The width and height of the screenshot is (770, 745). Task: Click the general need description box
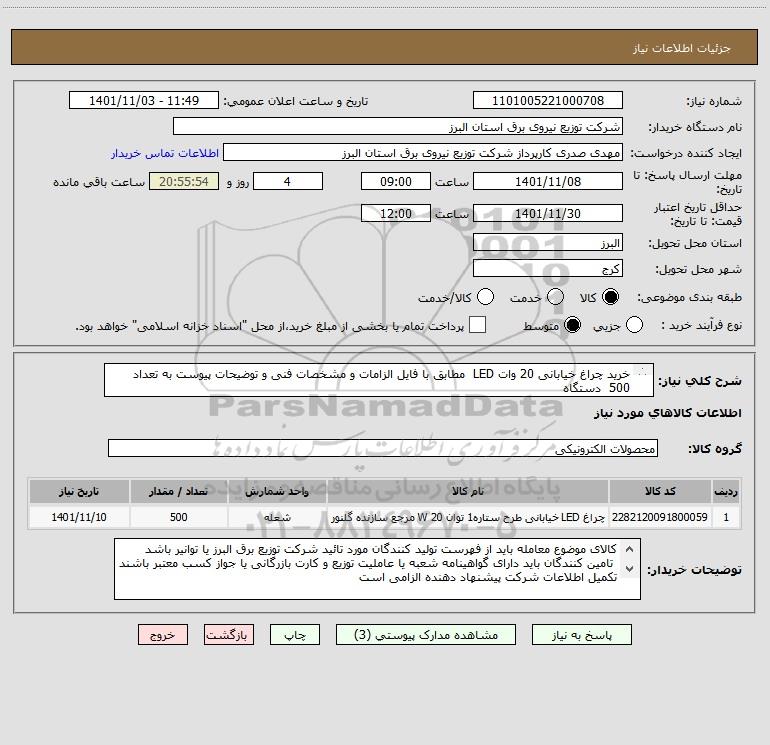pyautogui.click(x=379, y=380)
